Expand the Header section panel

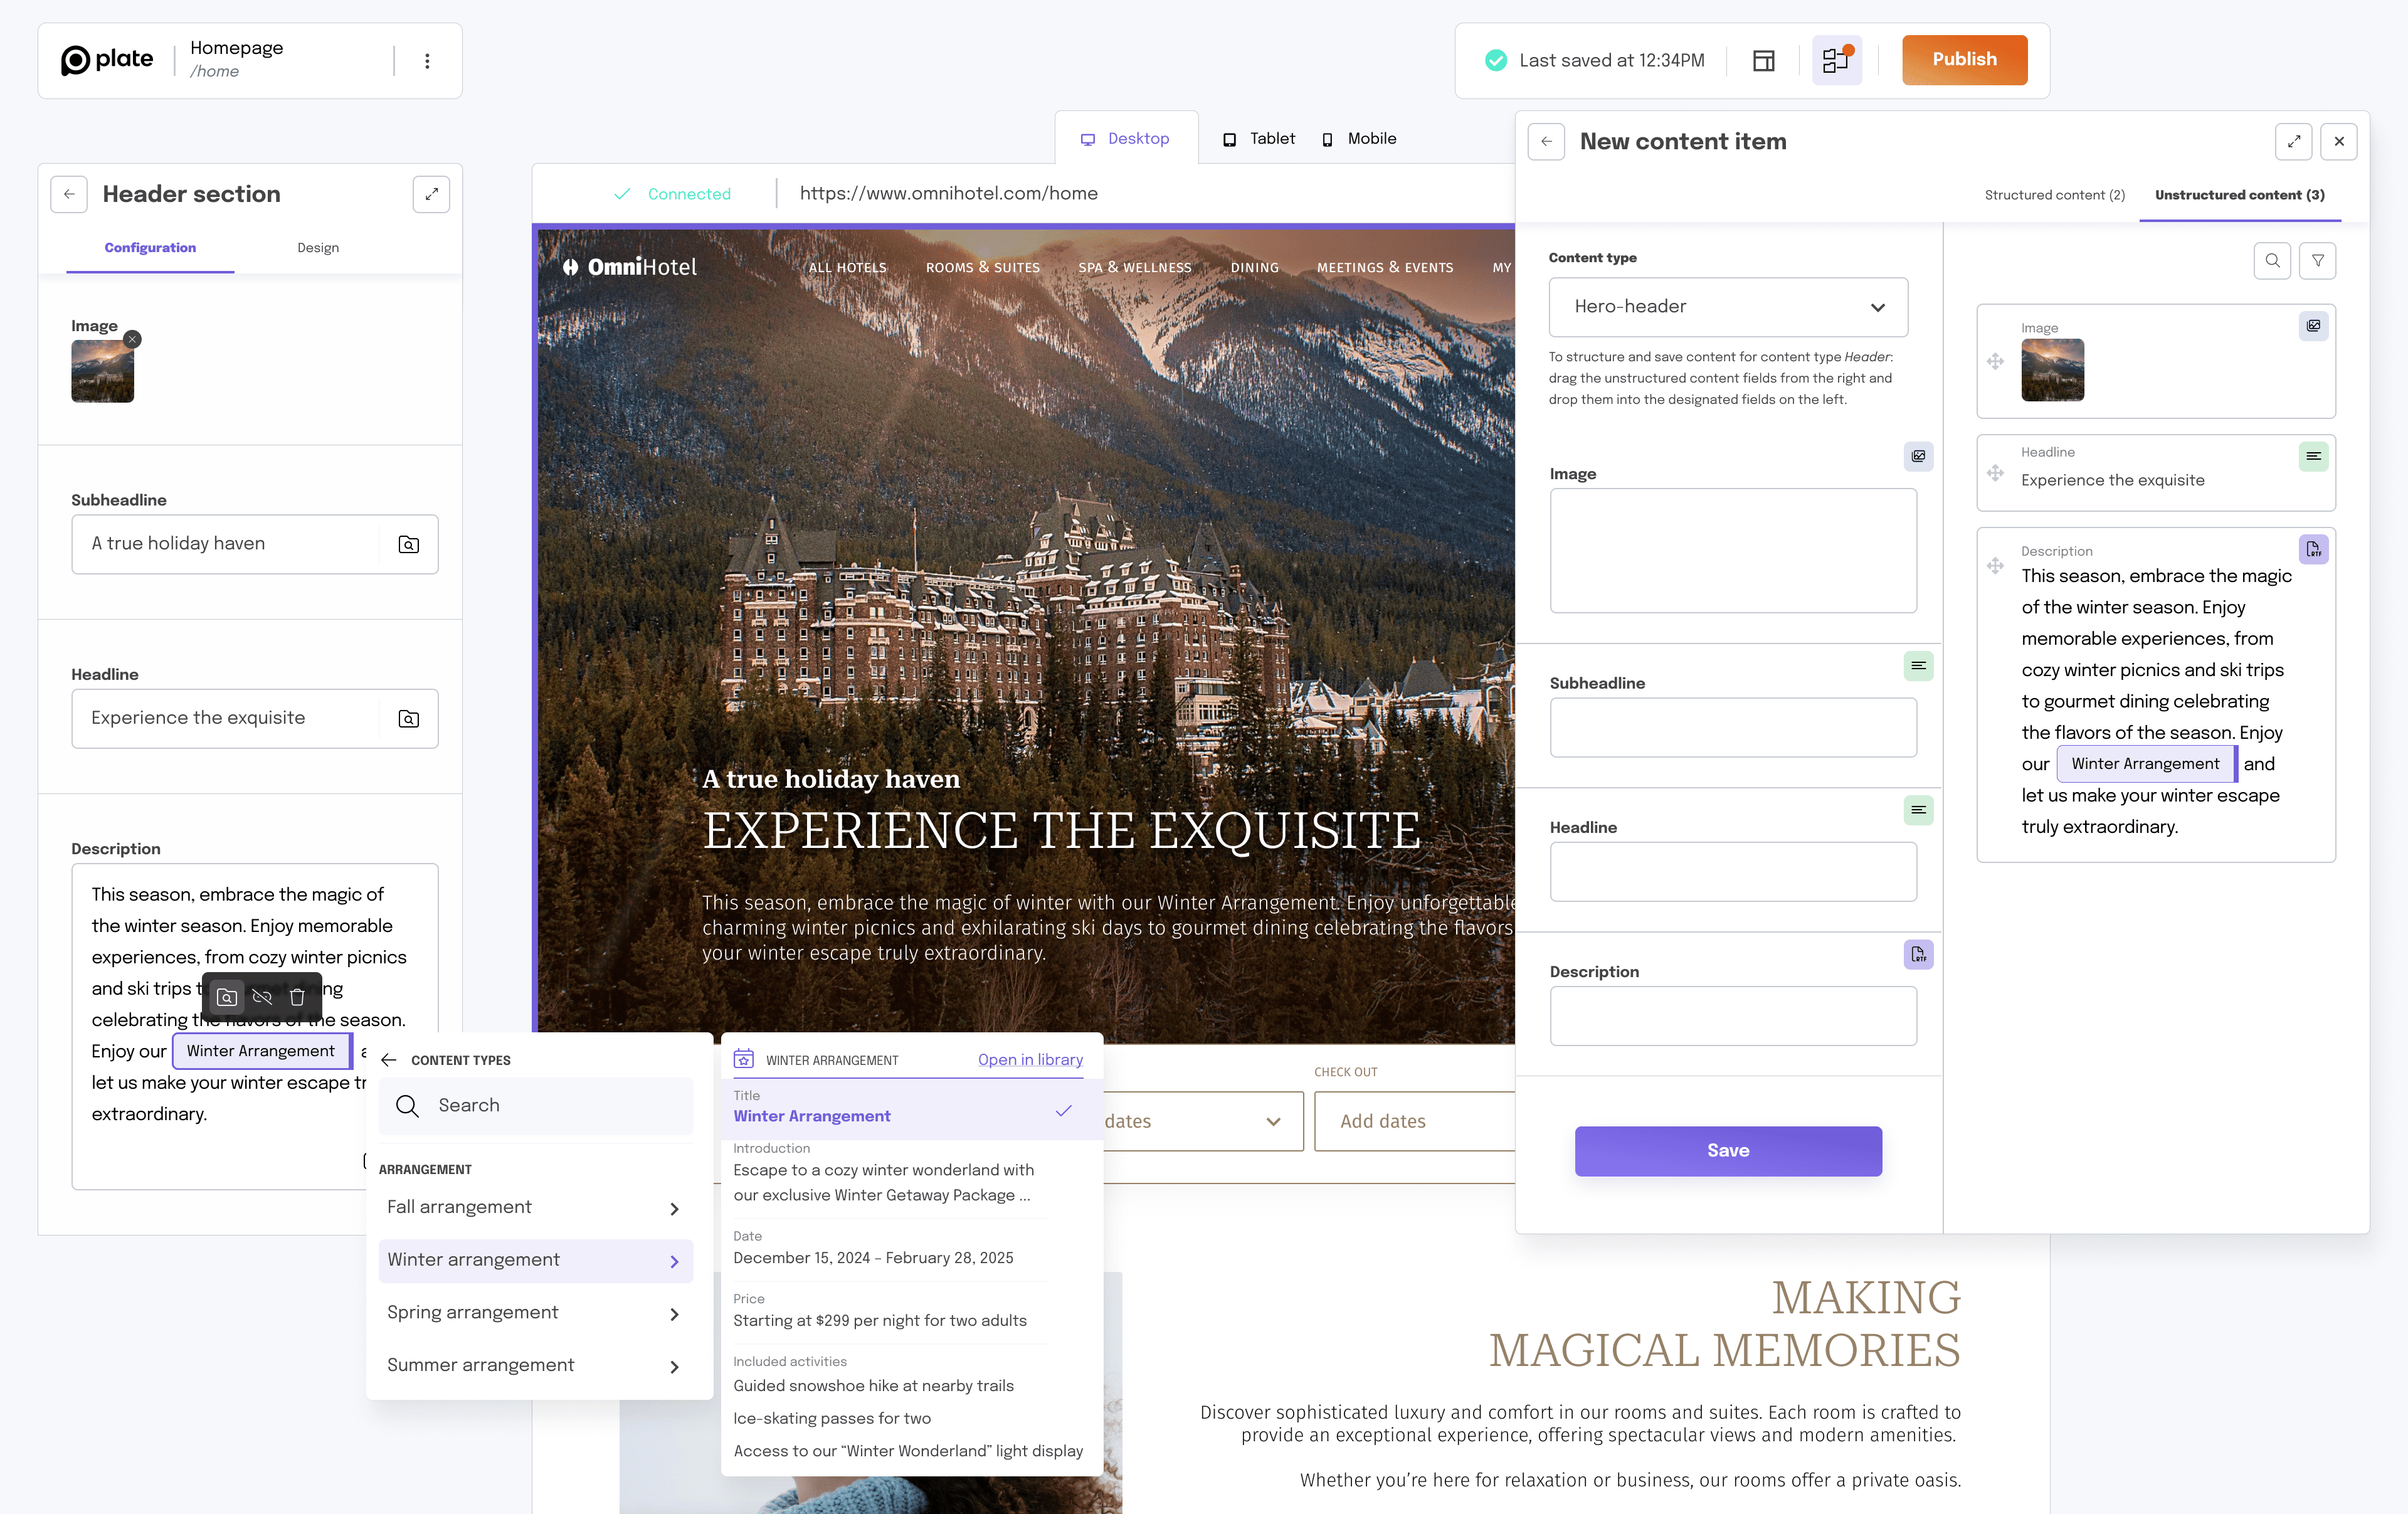point(431,194)
